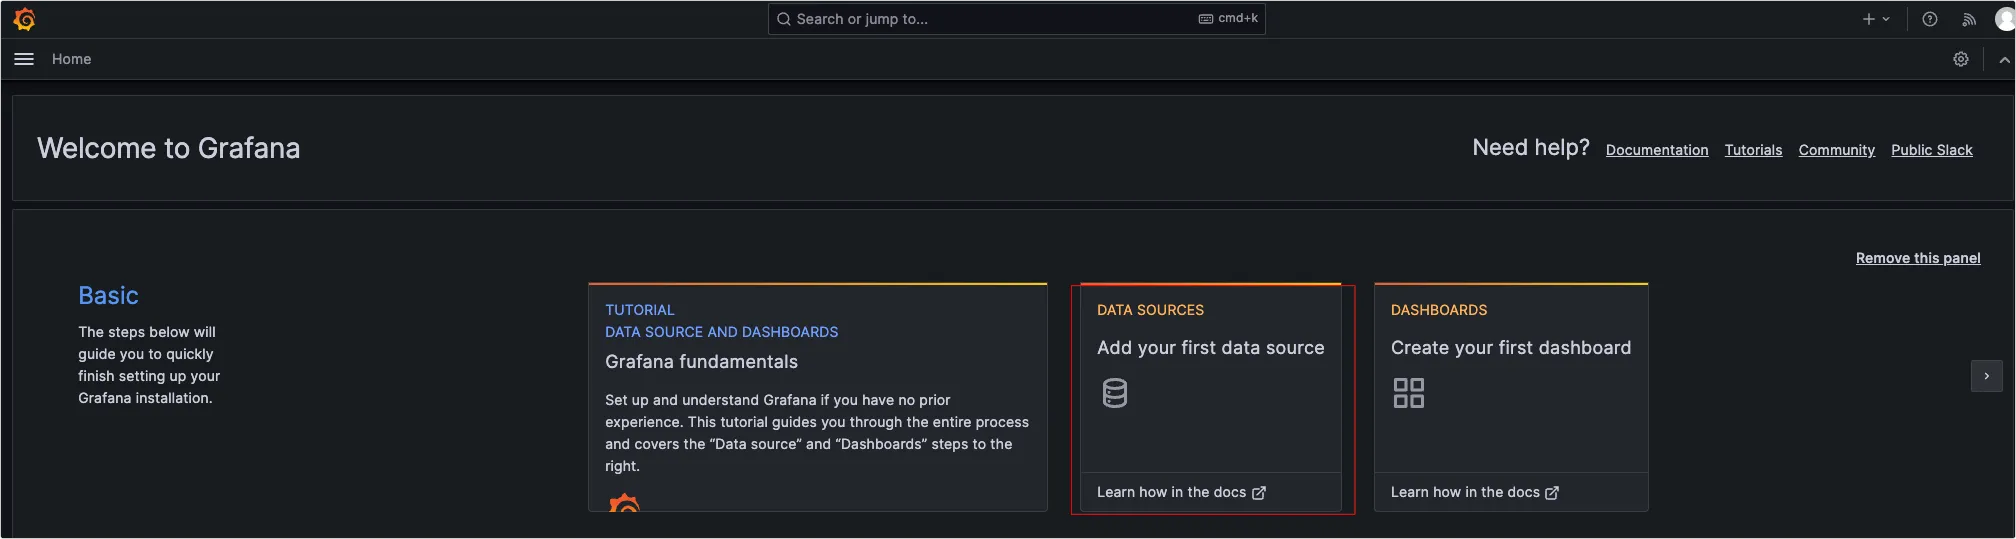Open the Documentation link
Screen dimensions: 2016x539
pos(1656,150)
